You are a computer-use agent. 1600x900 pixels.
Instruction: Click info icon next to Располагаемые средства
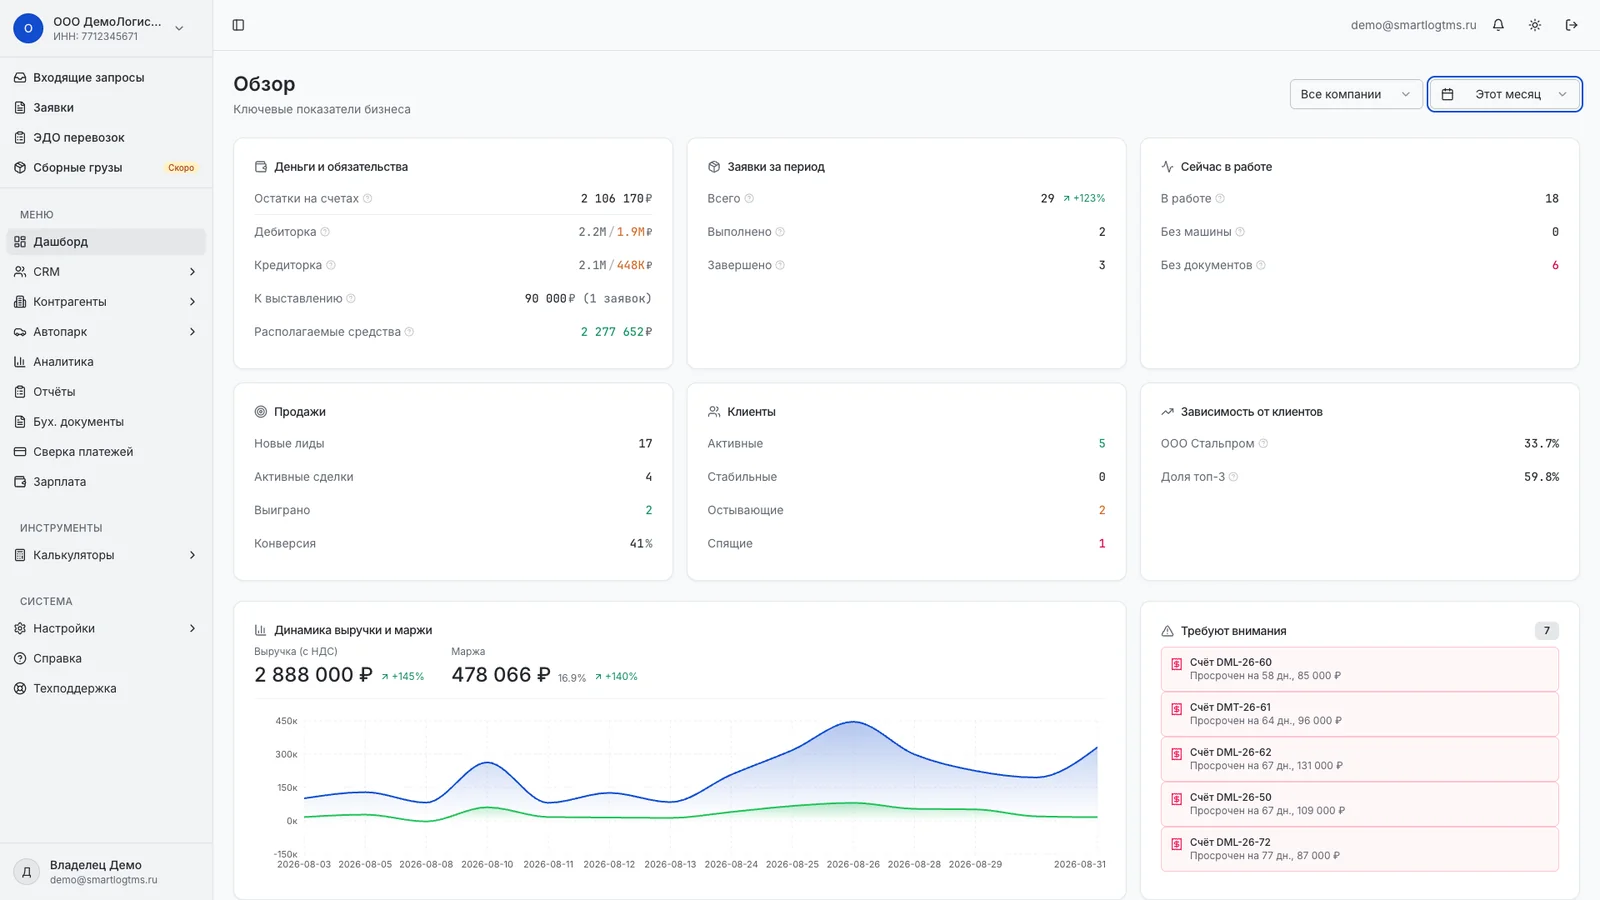tap(409, 332)
